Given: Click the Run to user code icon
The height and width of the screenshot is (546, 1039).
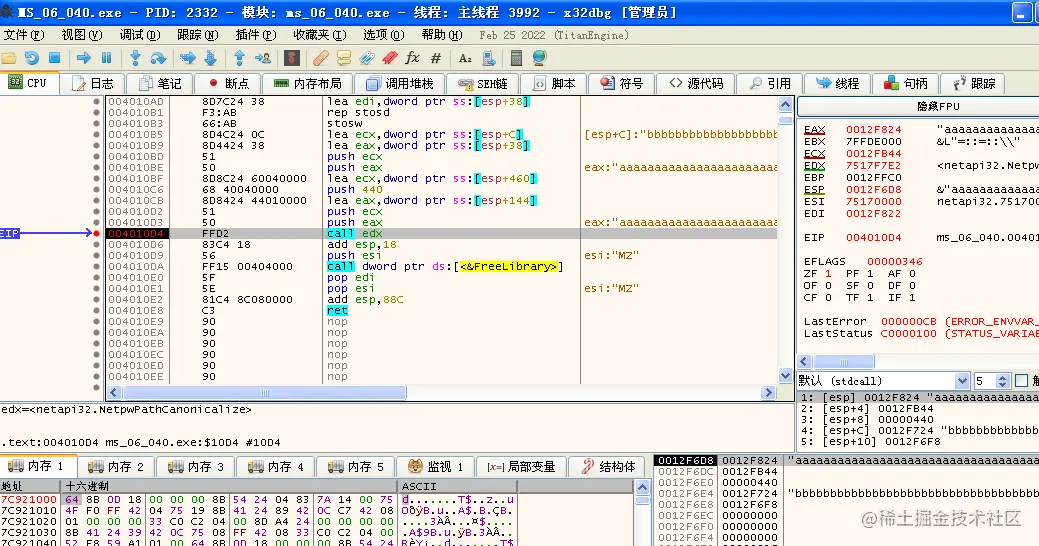Looking at the screenshot, I should click(x=263, y=58).
